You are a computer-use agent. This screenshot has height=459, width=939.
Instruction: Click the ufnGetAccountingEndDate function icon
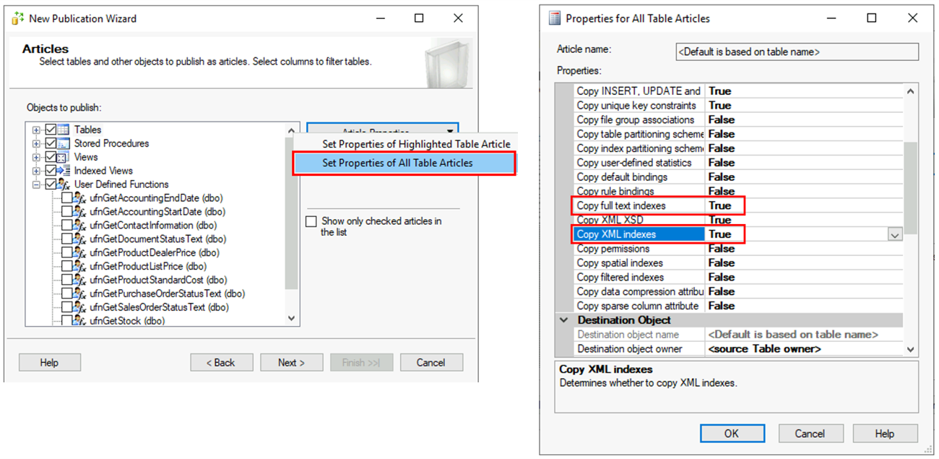[x=80, y=198]
